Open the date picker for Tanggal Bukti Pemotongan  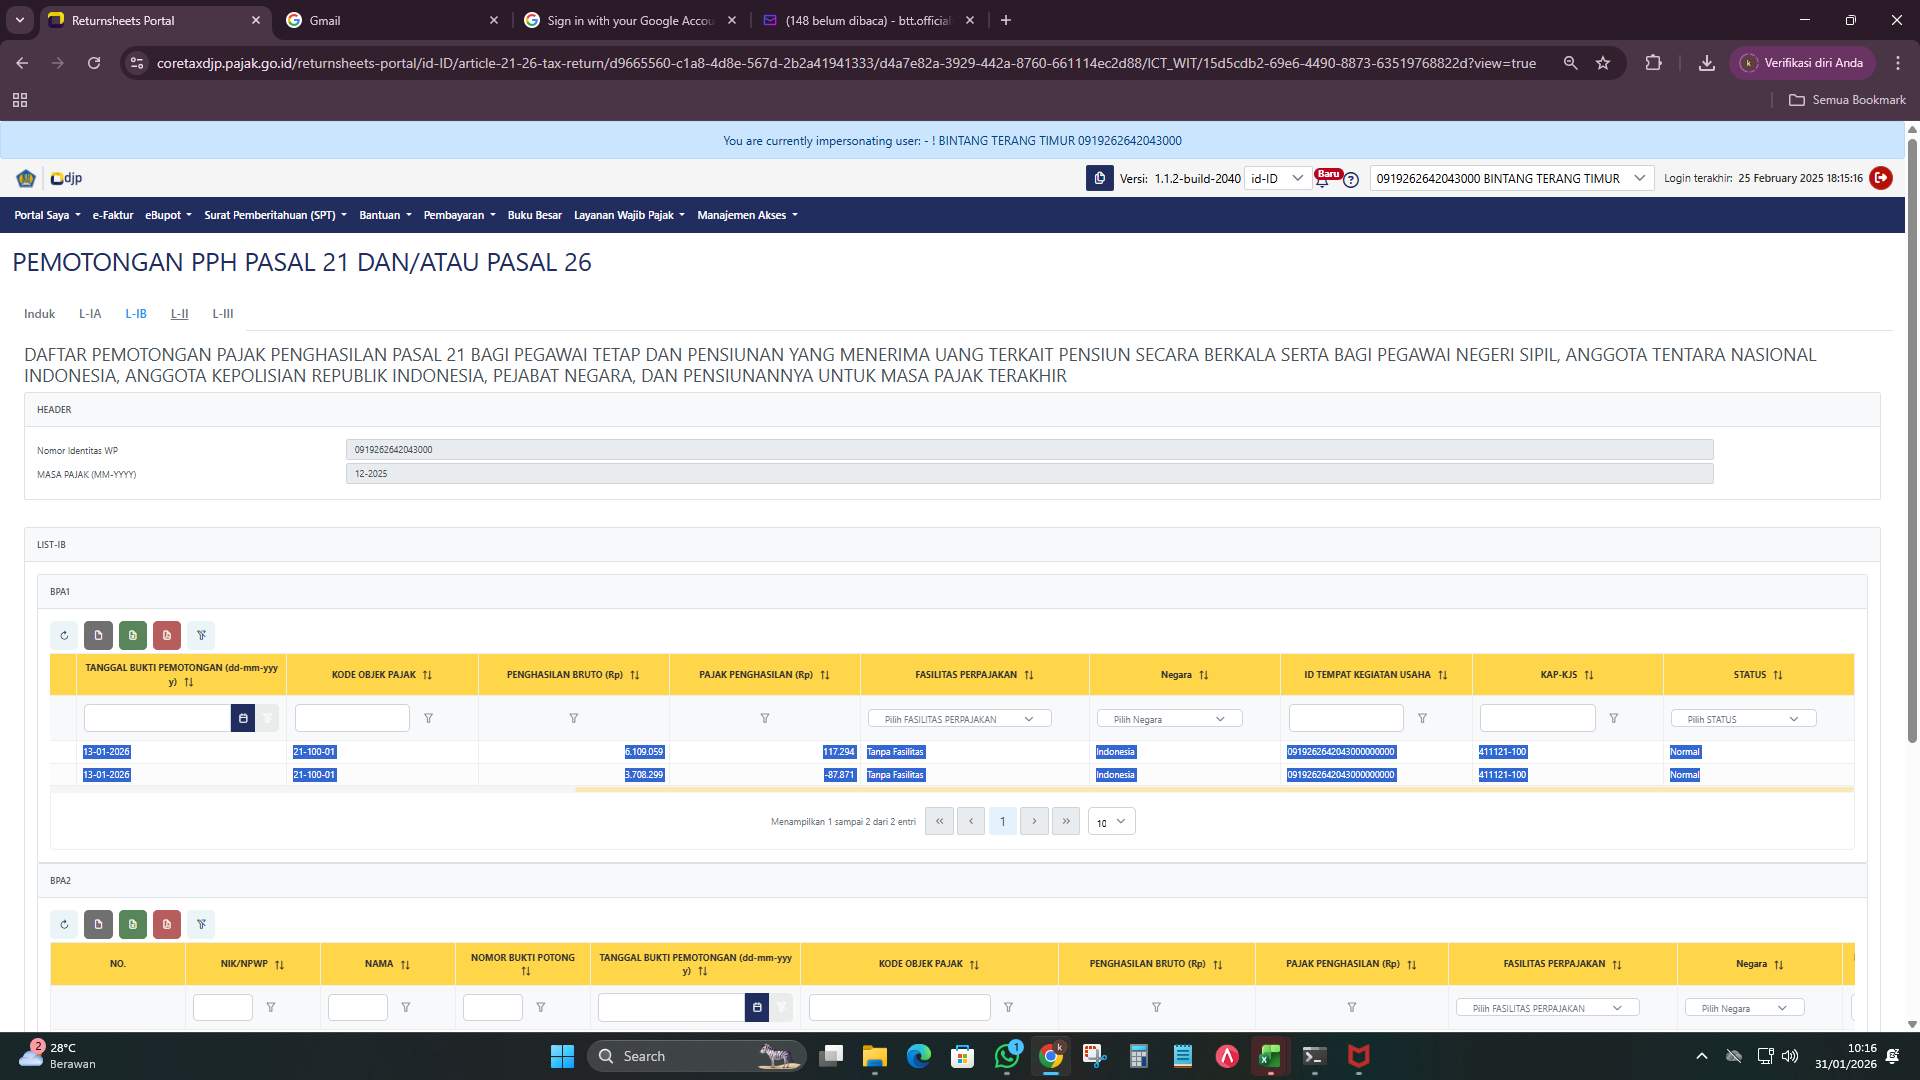pyautogui.click(x=243, y=718)
